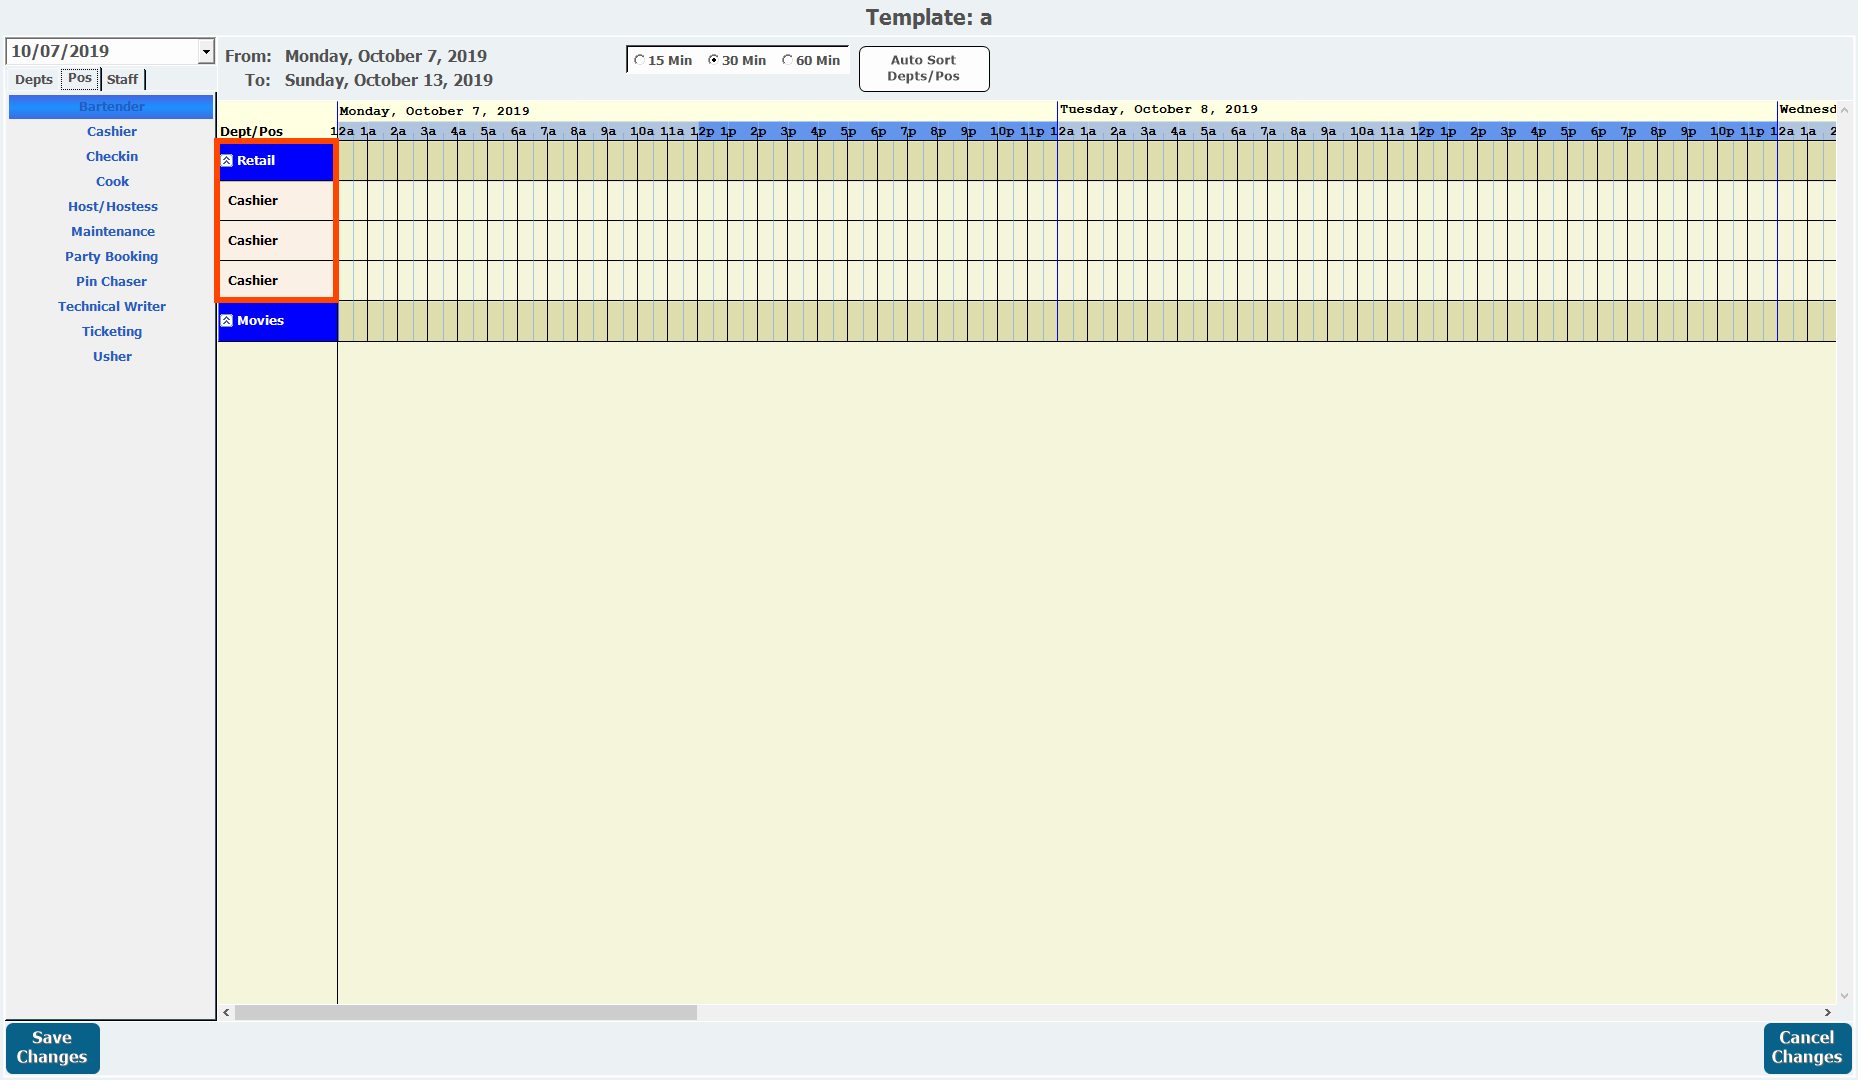The height and width of the screenshot is (1080, 1858).
Task: Select the 60 Min interval option
Action: coord(788,60)
